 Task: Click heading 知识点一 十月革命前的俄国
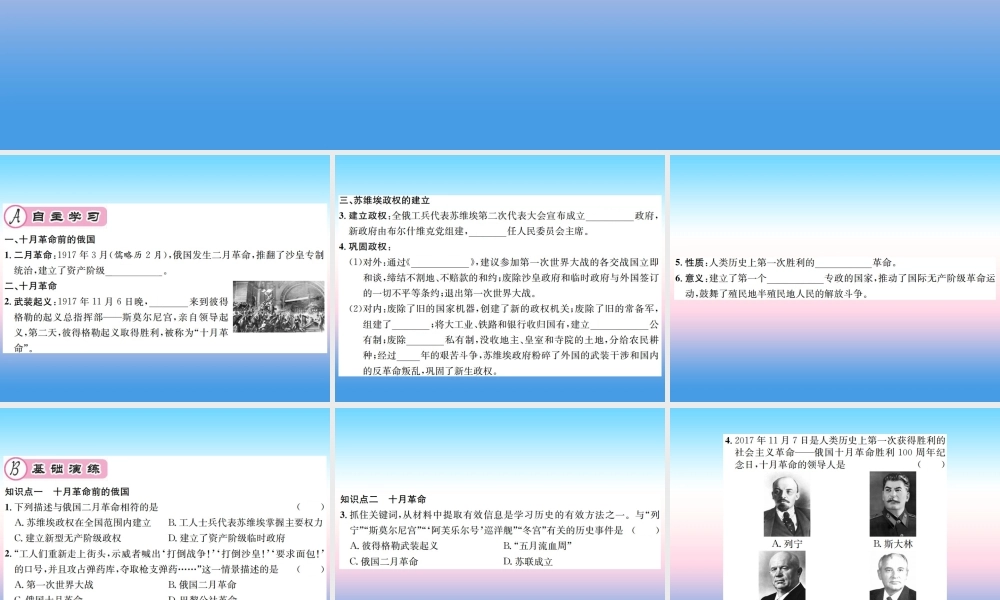(x=67, y=492)
